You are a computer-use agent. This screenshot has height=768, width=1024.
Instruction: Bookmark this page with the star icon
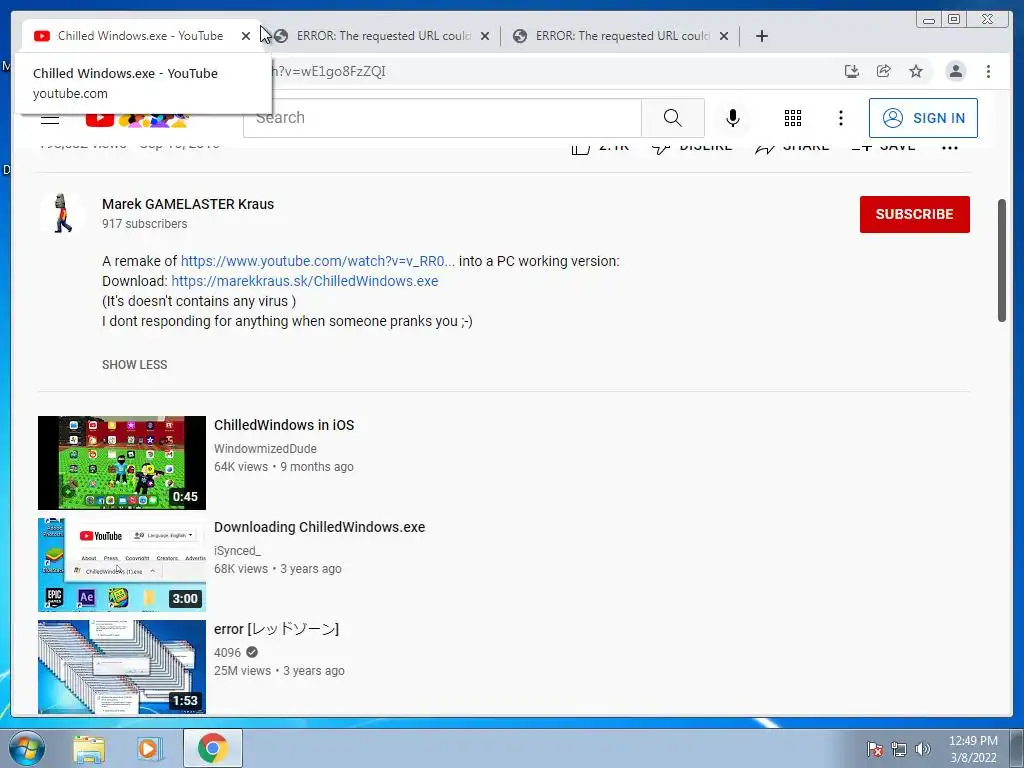pyautogui.click(x=916, y=71)
